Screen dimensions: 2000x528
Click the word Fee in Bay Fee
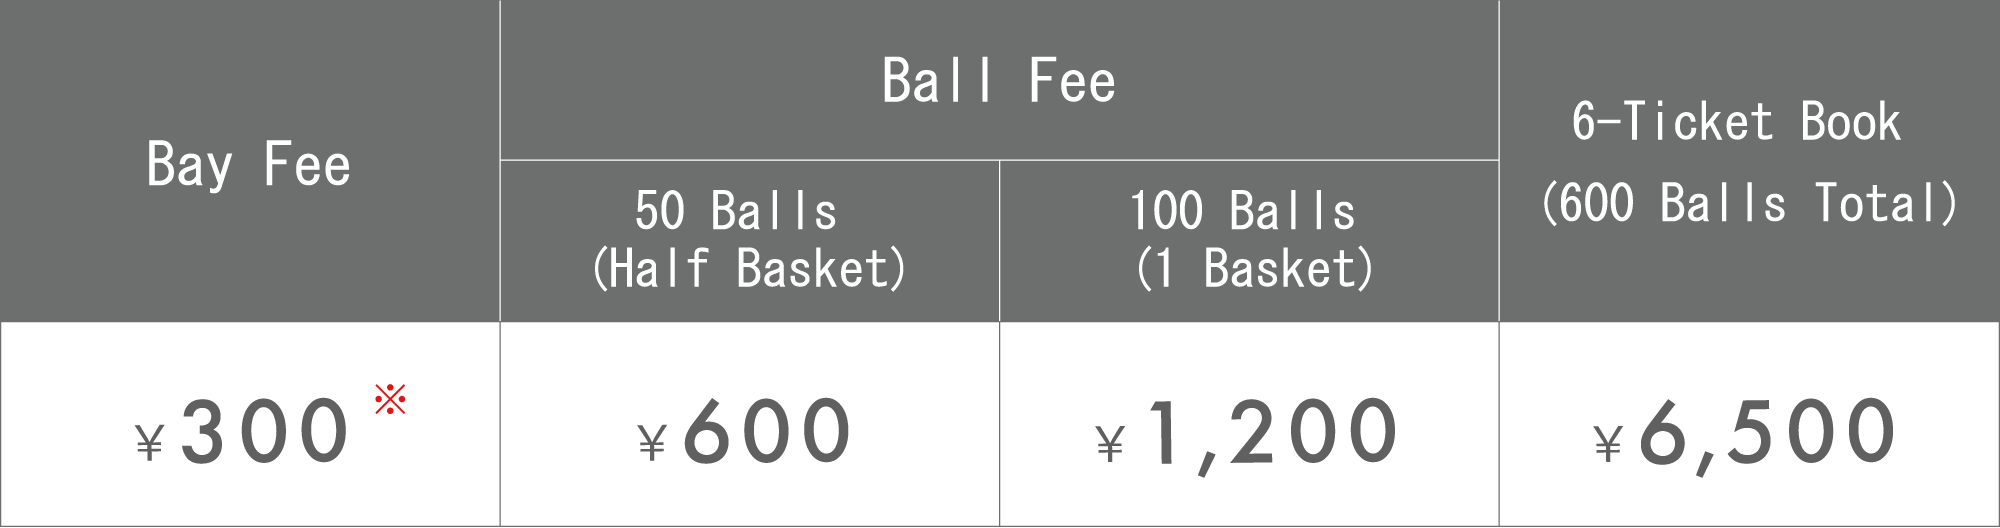coord(307,165)
